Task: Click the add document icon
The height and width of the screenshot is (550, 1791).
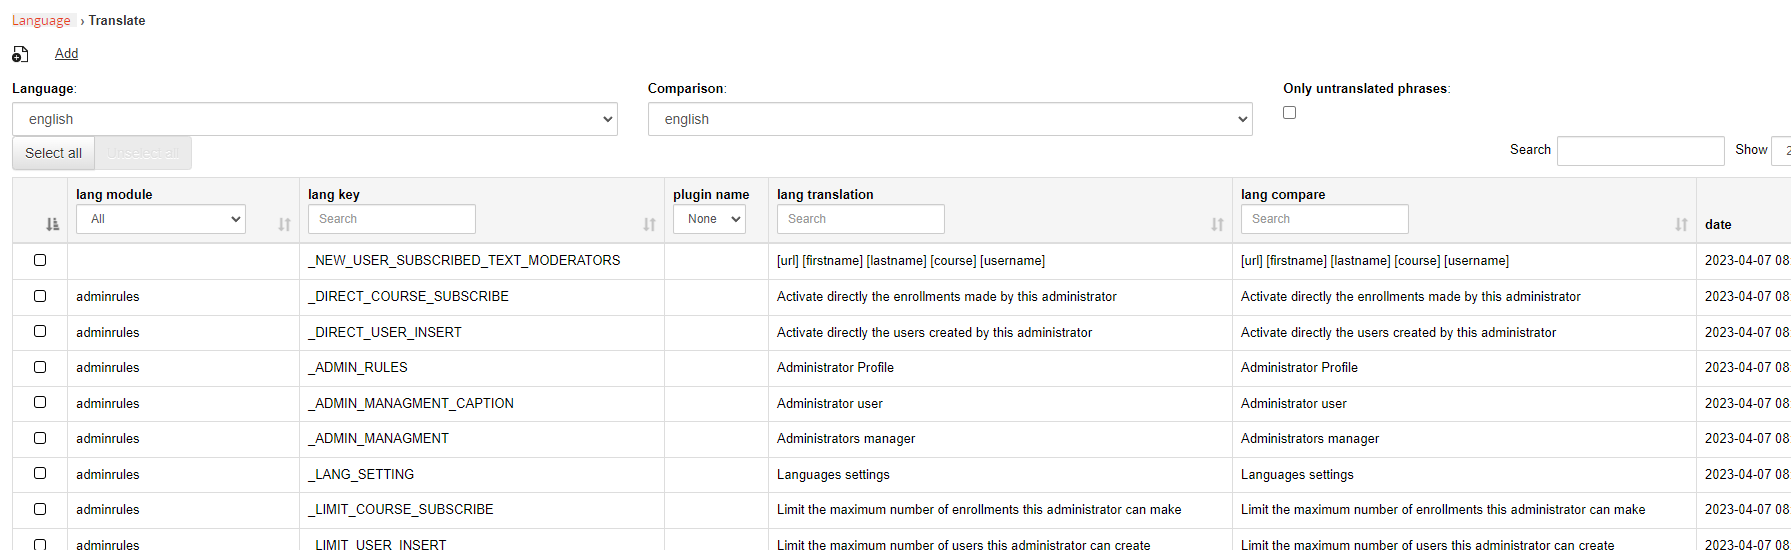Action: (x=20, y=54)
